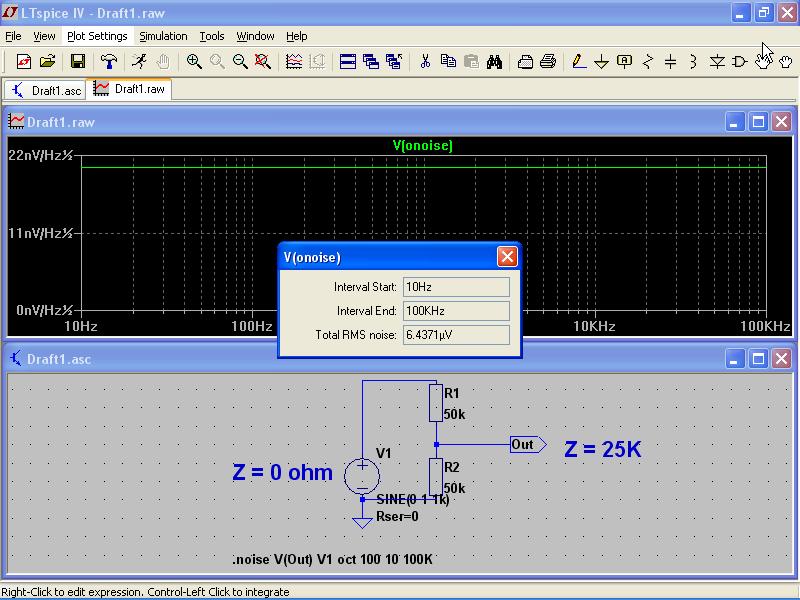Click the 'Z = 25K' annotation text

pyautogui.click(x=603, y=449)
